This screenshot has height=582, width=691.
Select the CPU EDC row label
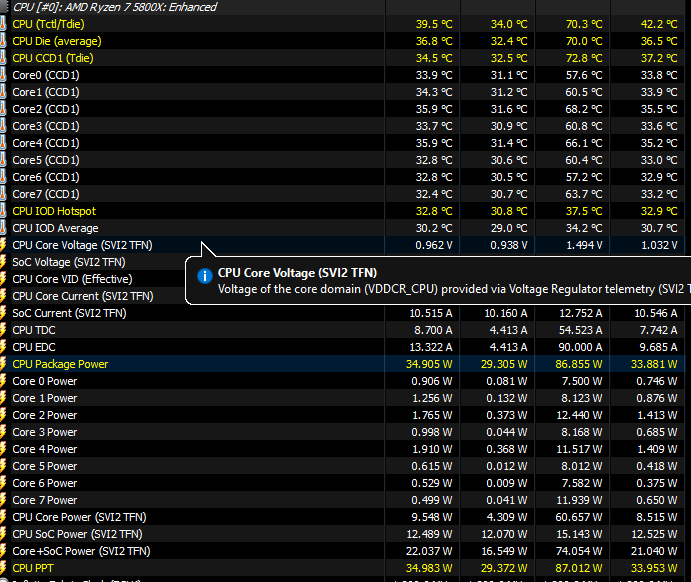(x=34, y=347)
